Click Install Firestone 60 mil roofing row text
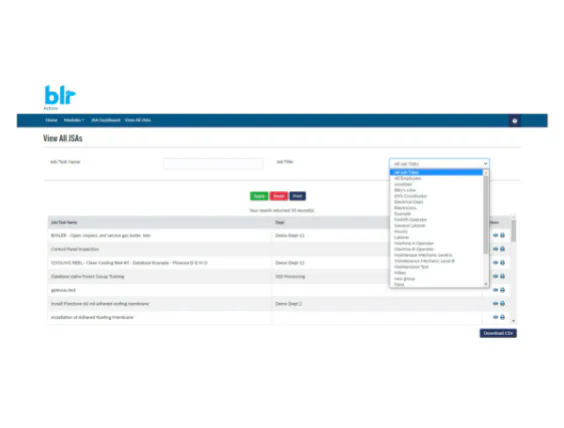This screenshot has height=428, width=564. (x=100, y=304)
